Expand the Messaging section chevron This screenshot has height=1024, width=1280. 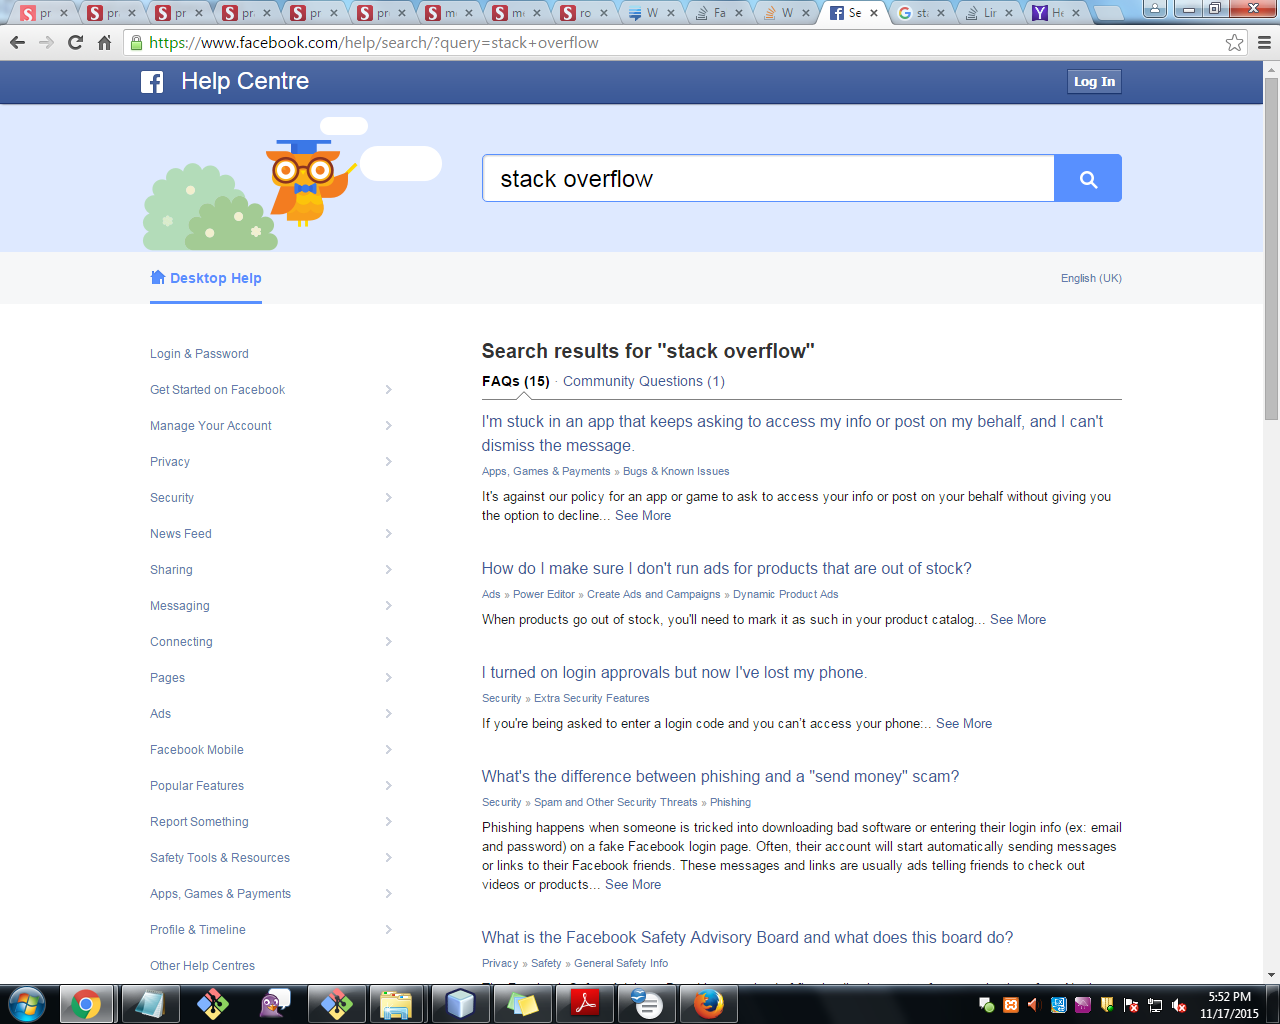[x=389, y=606]
